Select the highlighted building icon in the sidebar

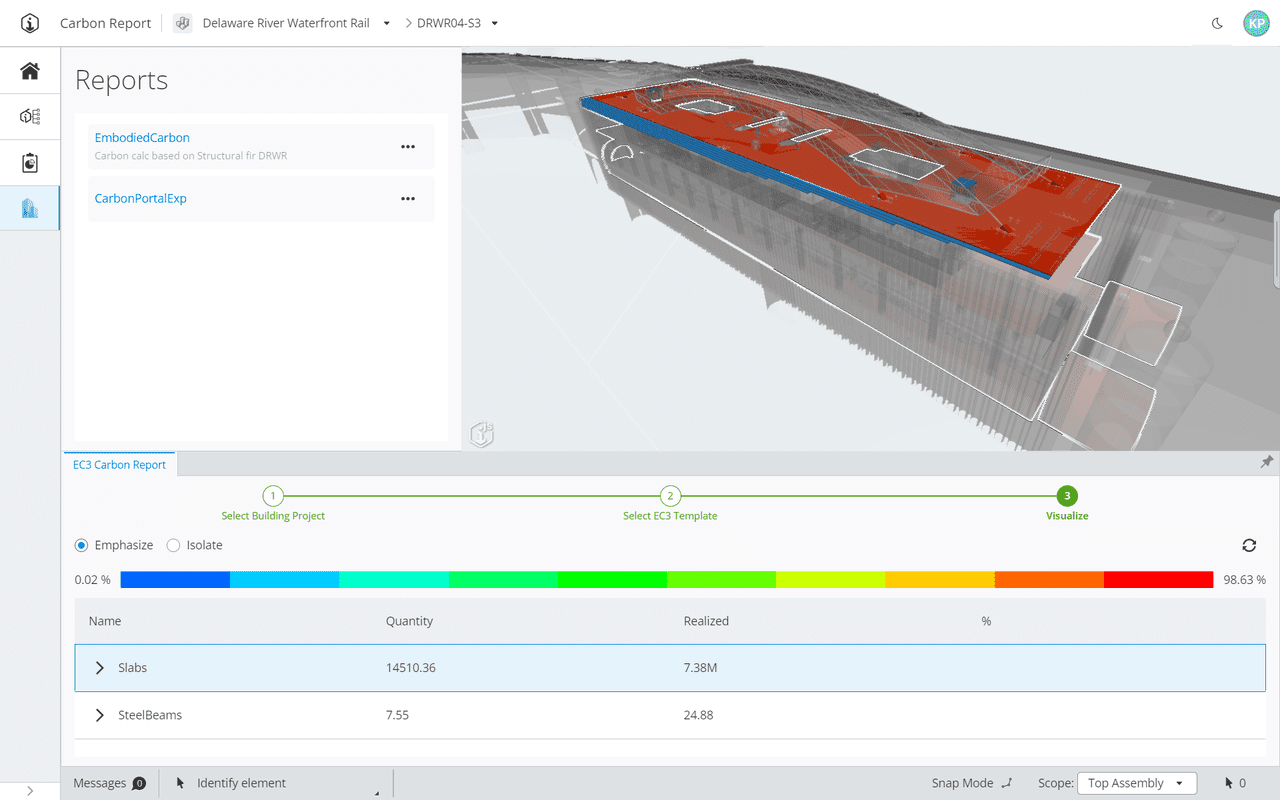coord(29,208)
